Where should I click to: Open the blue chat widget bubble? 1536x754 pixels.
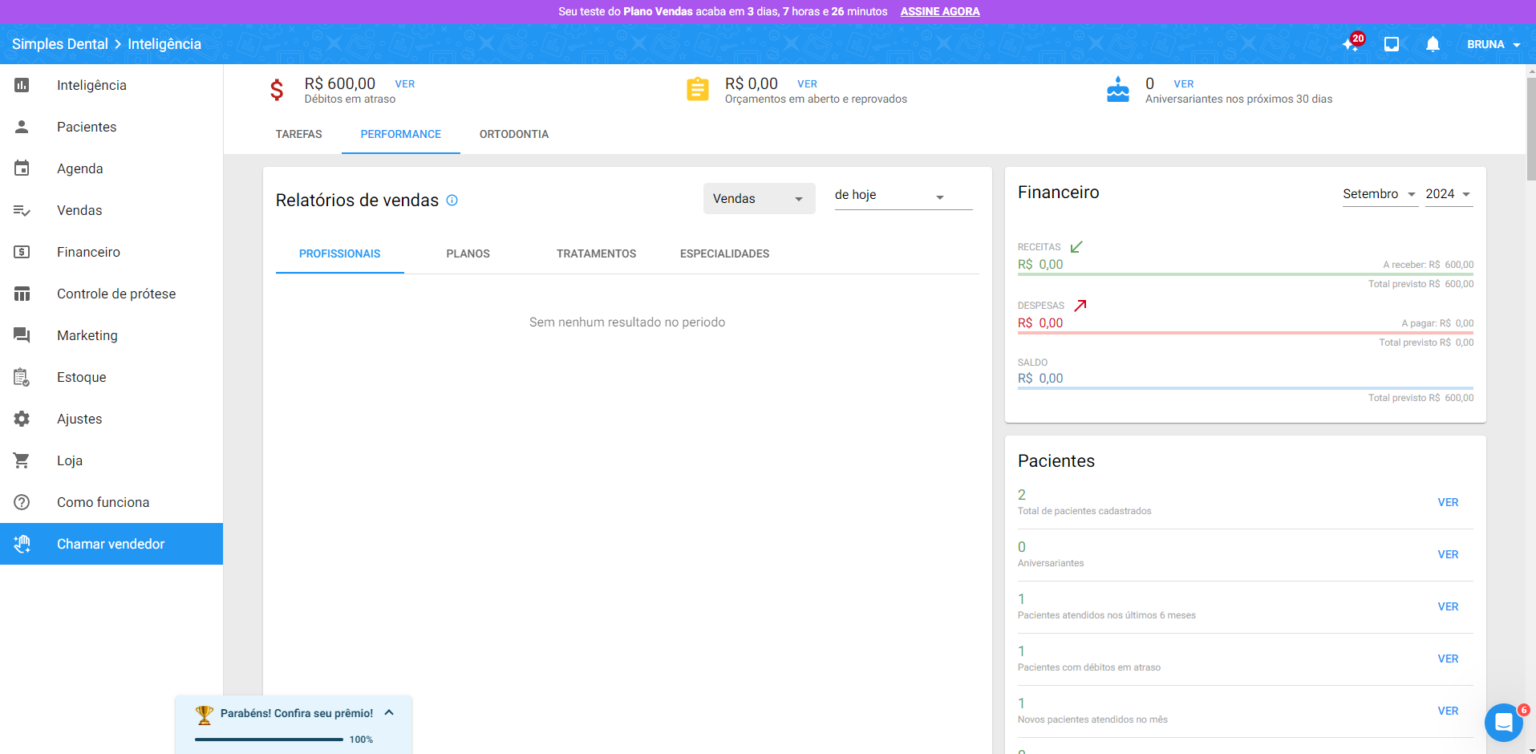pos(1502,722)
